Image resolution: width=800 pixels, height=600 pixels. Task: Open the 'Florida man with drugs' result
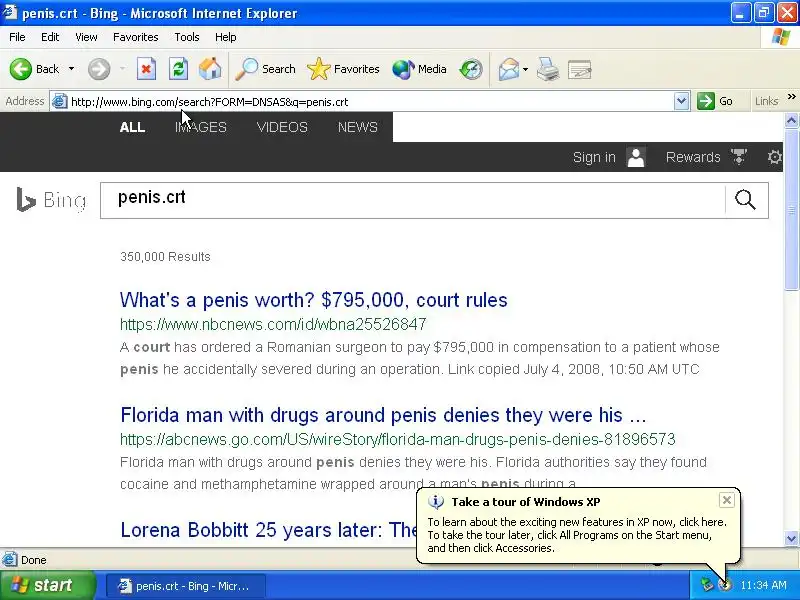tap(383, 415)
